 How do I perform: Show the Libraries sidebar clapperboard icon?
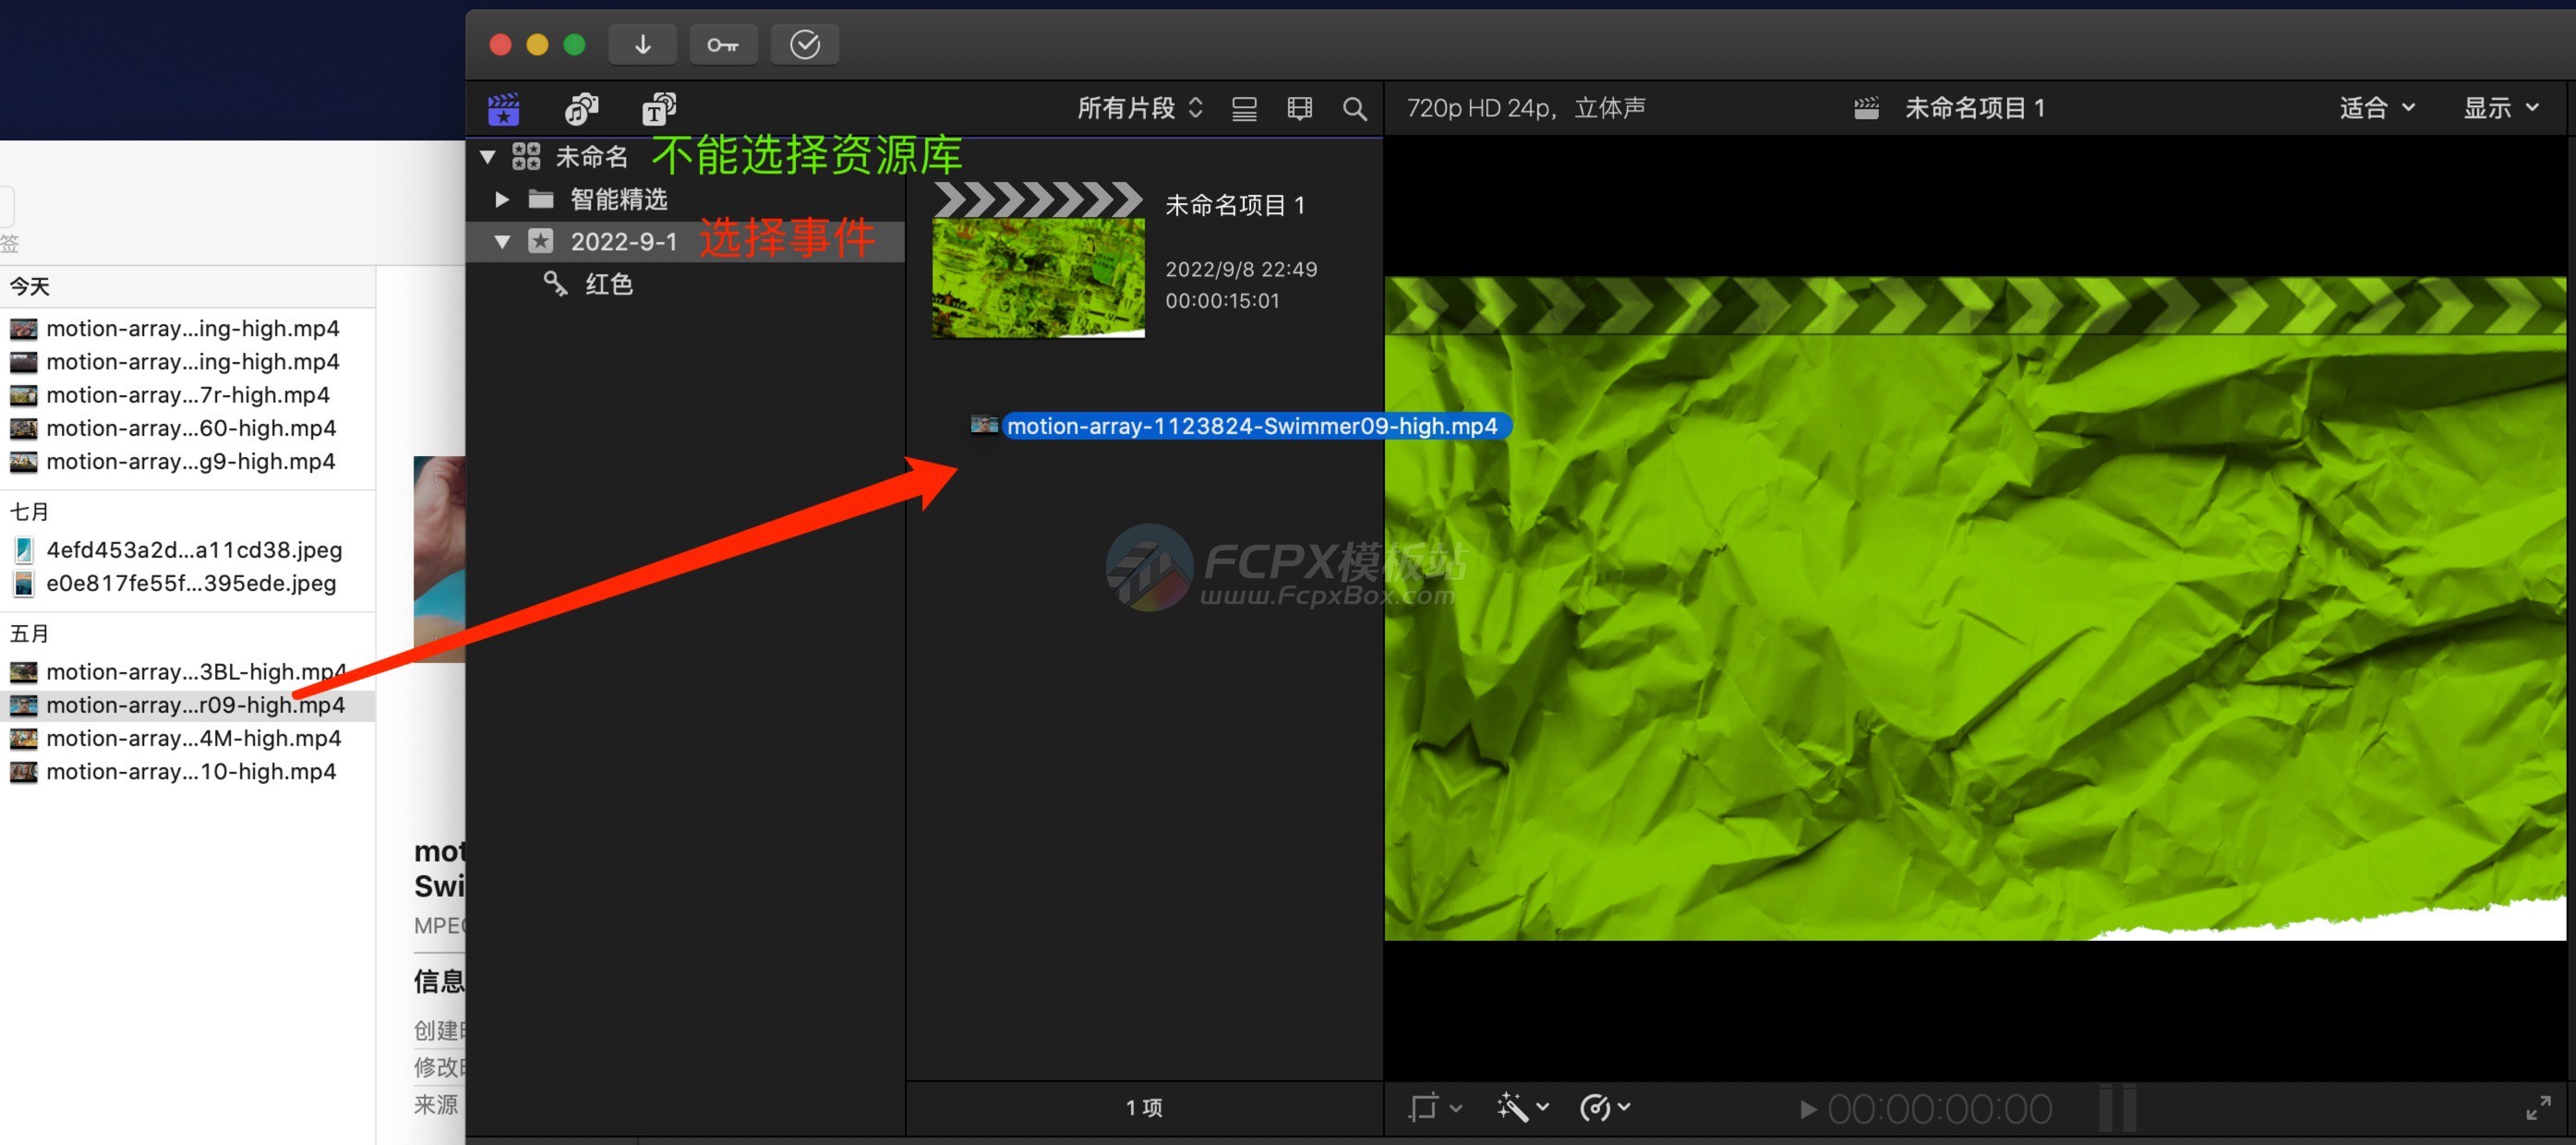tap(503, 108)
